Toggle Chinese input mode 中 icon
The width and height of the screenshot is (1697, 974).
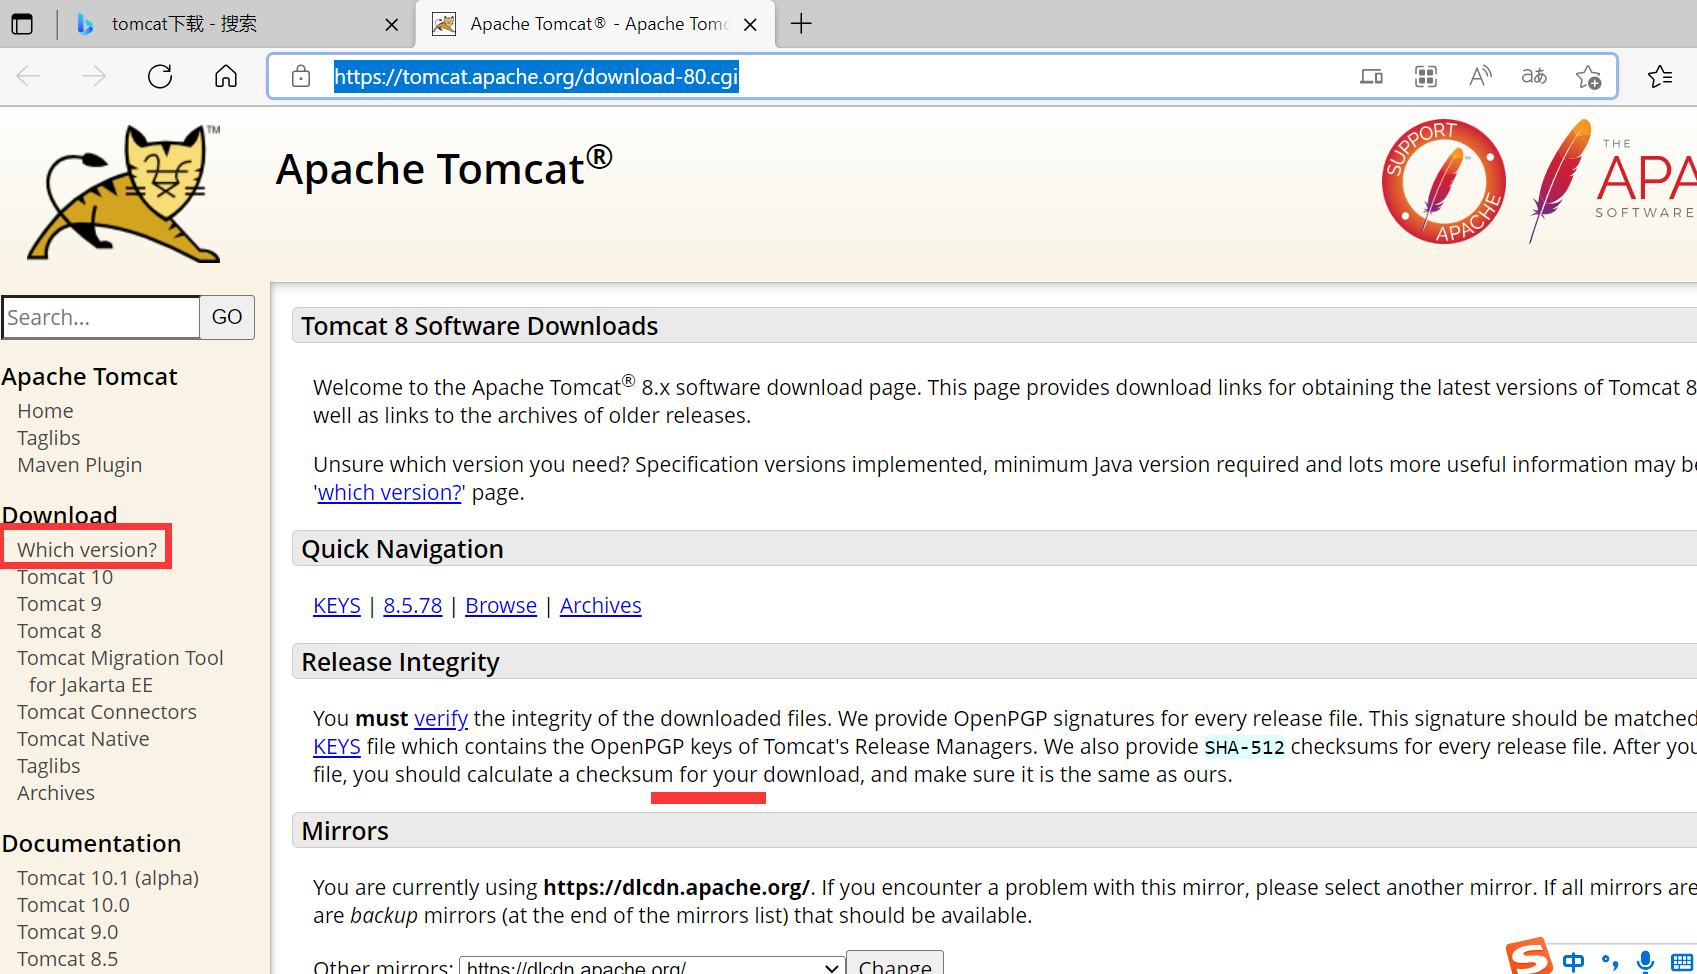click(1573, 962)
